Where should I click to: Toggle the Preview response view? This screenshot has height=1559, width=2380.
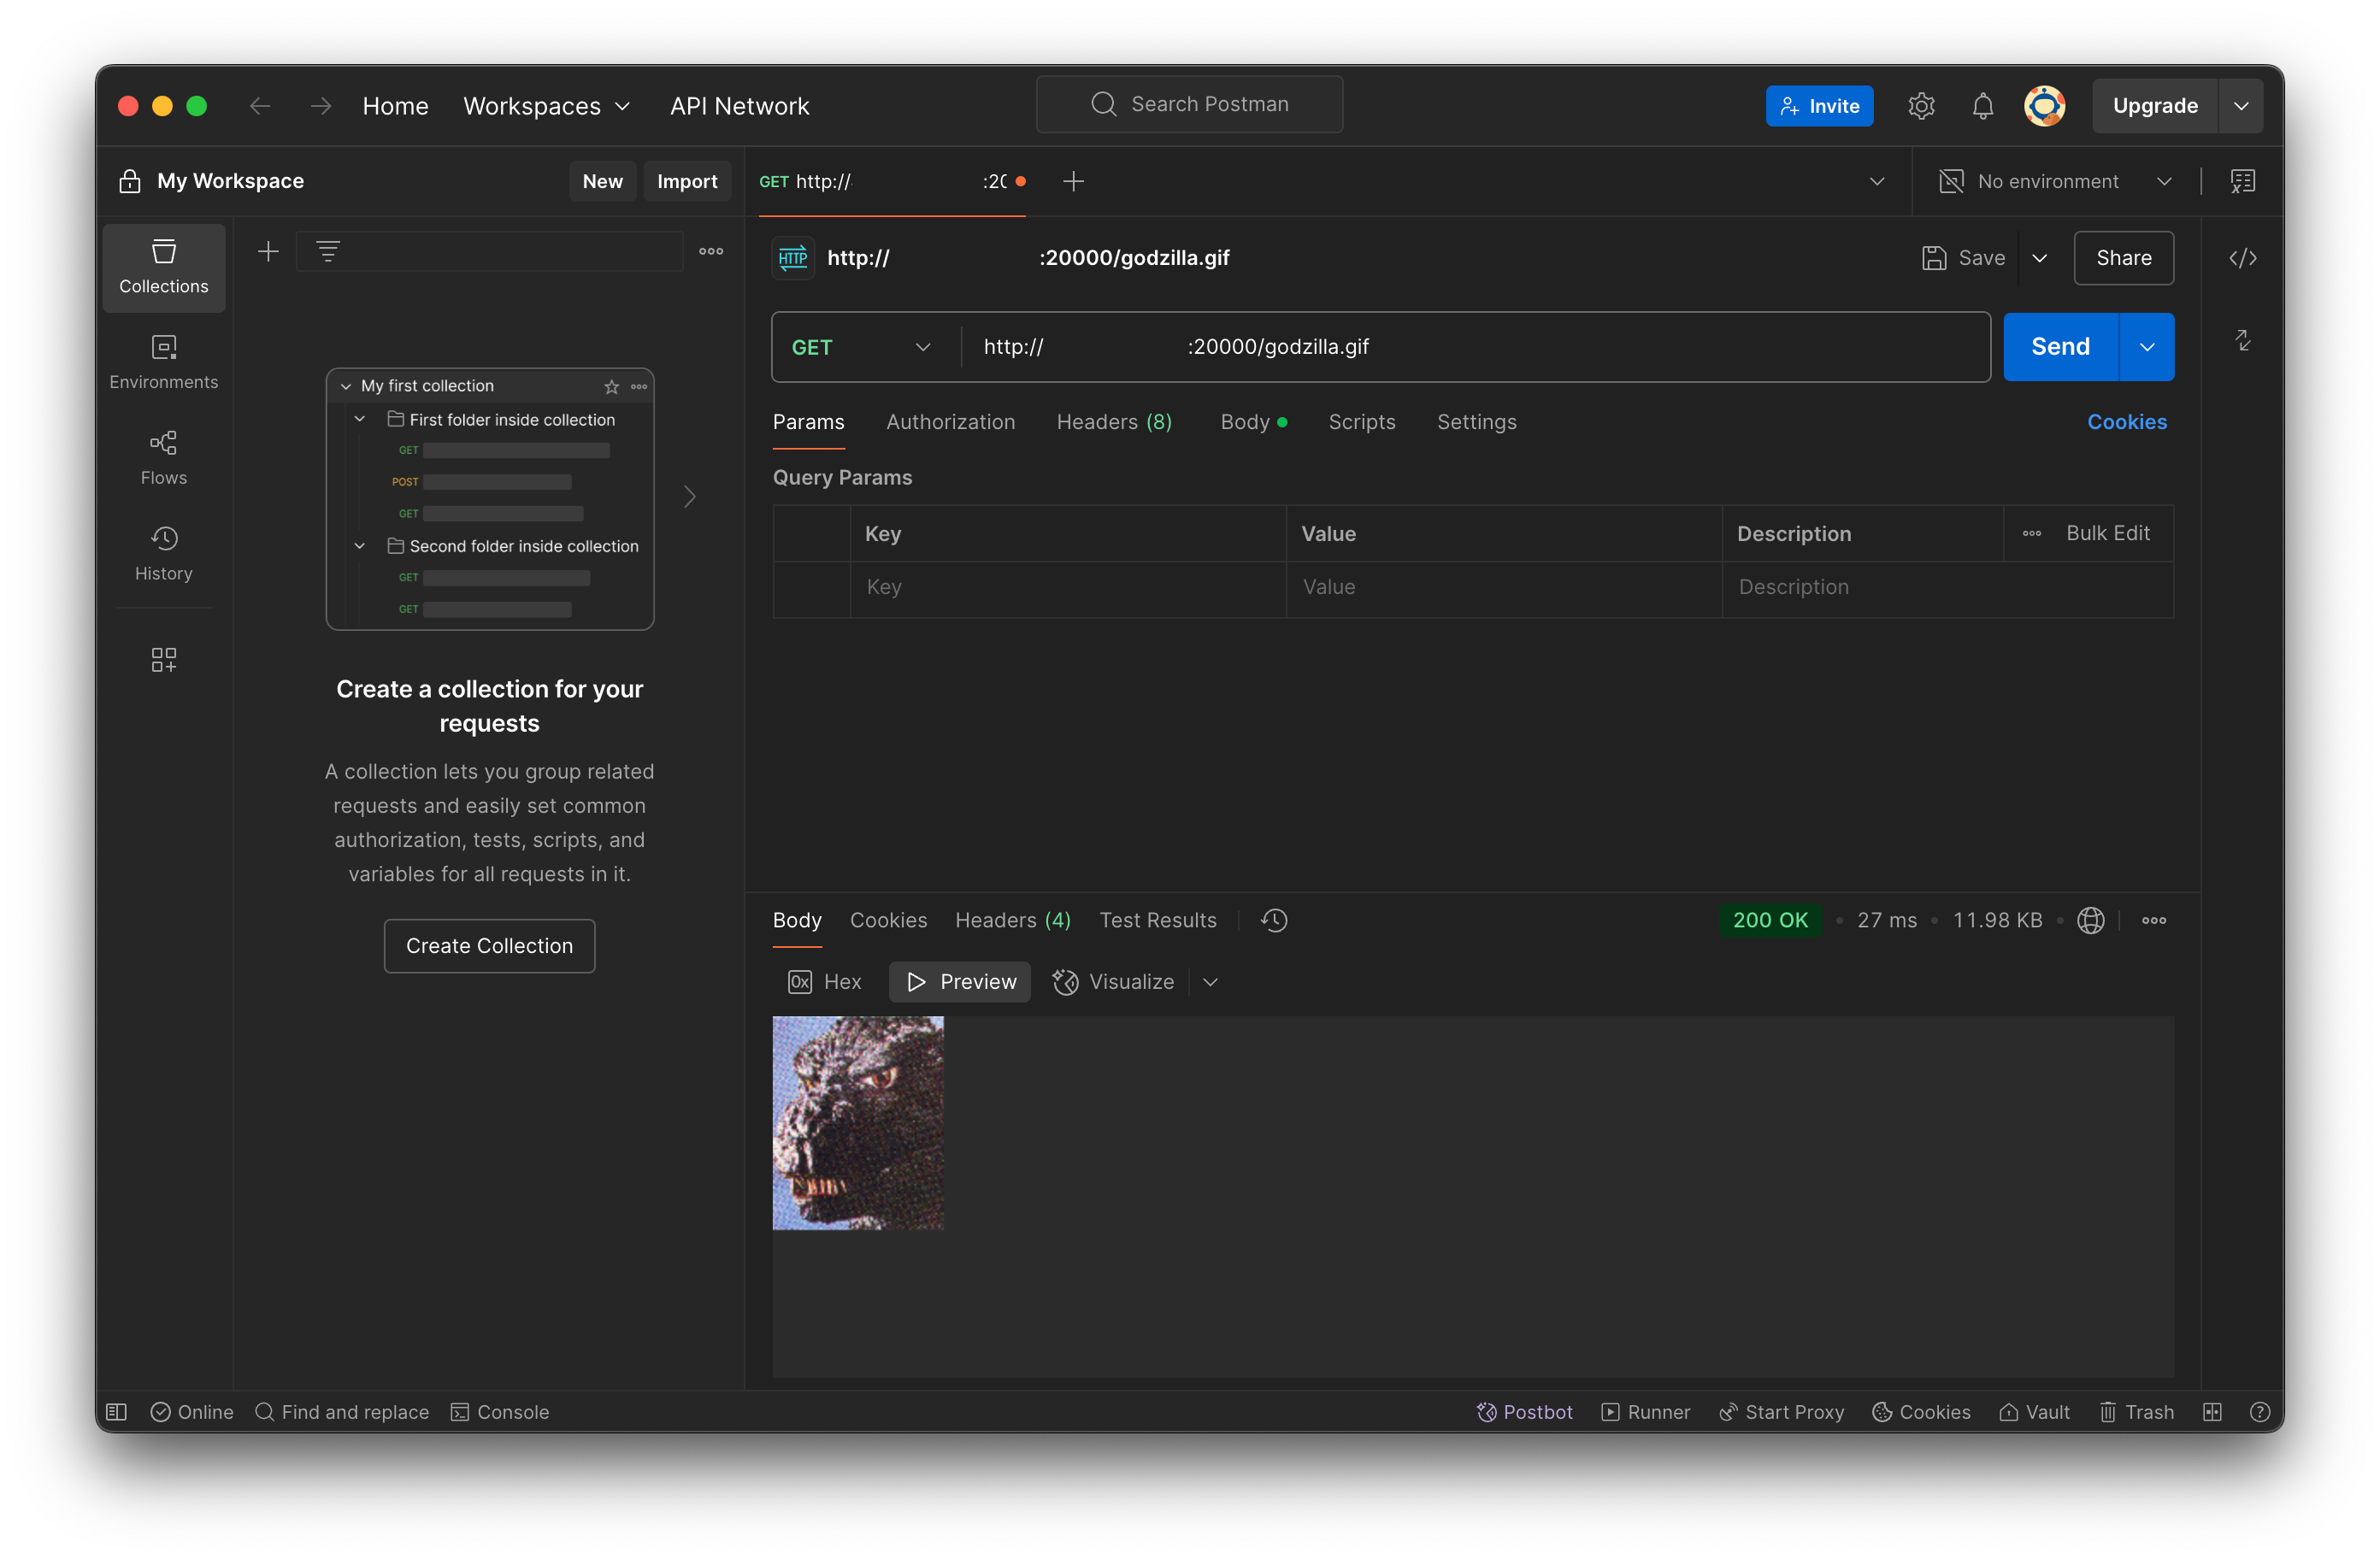coord(960,982)
